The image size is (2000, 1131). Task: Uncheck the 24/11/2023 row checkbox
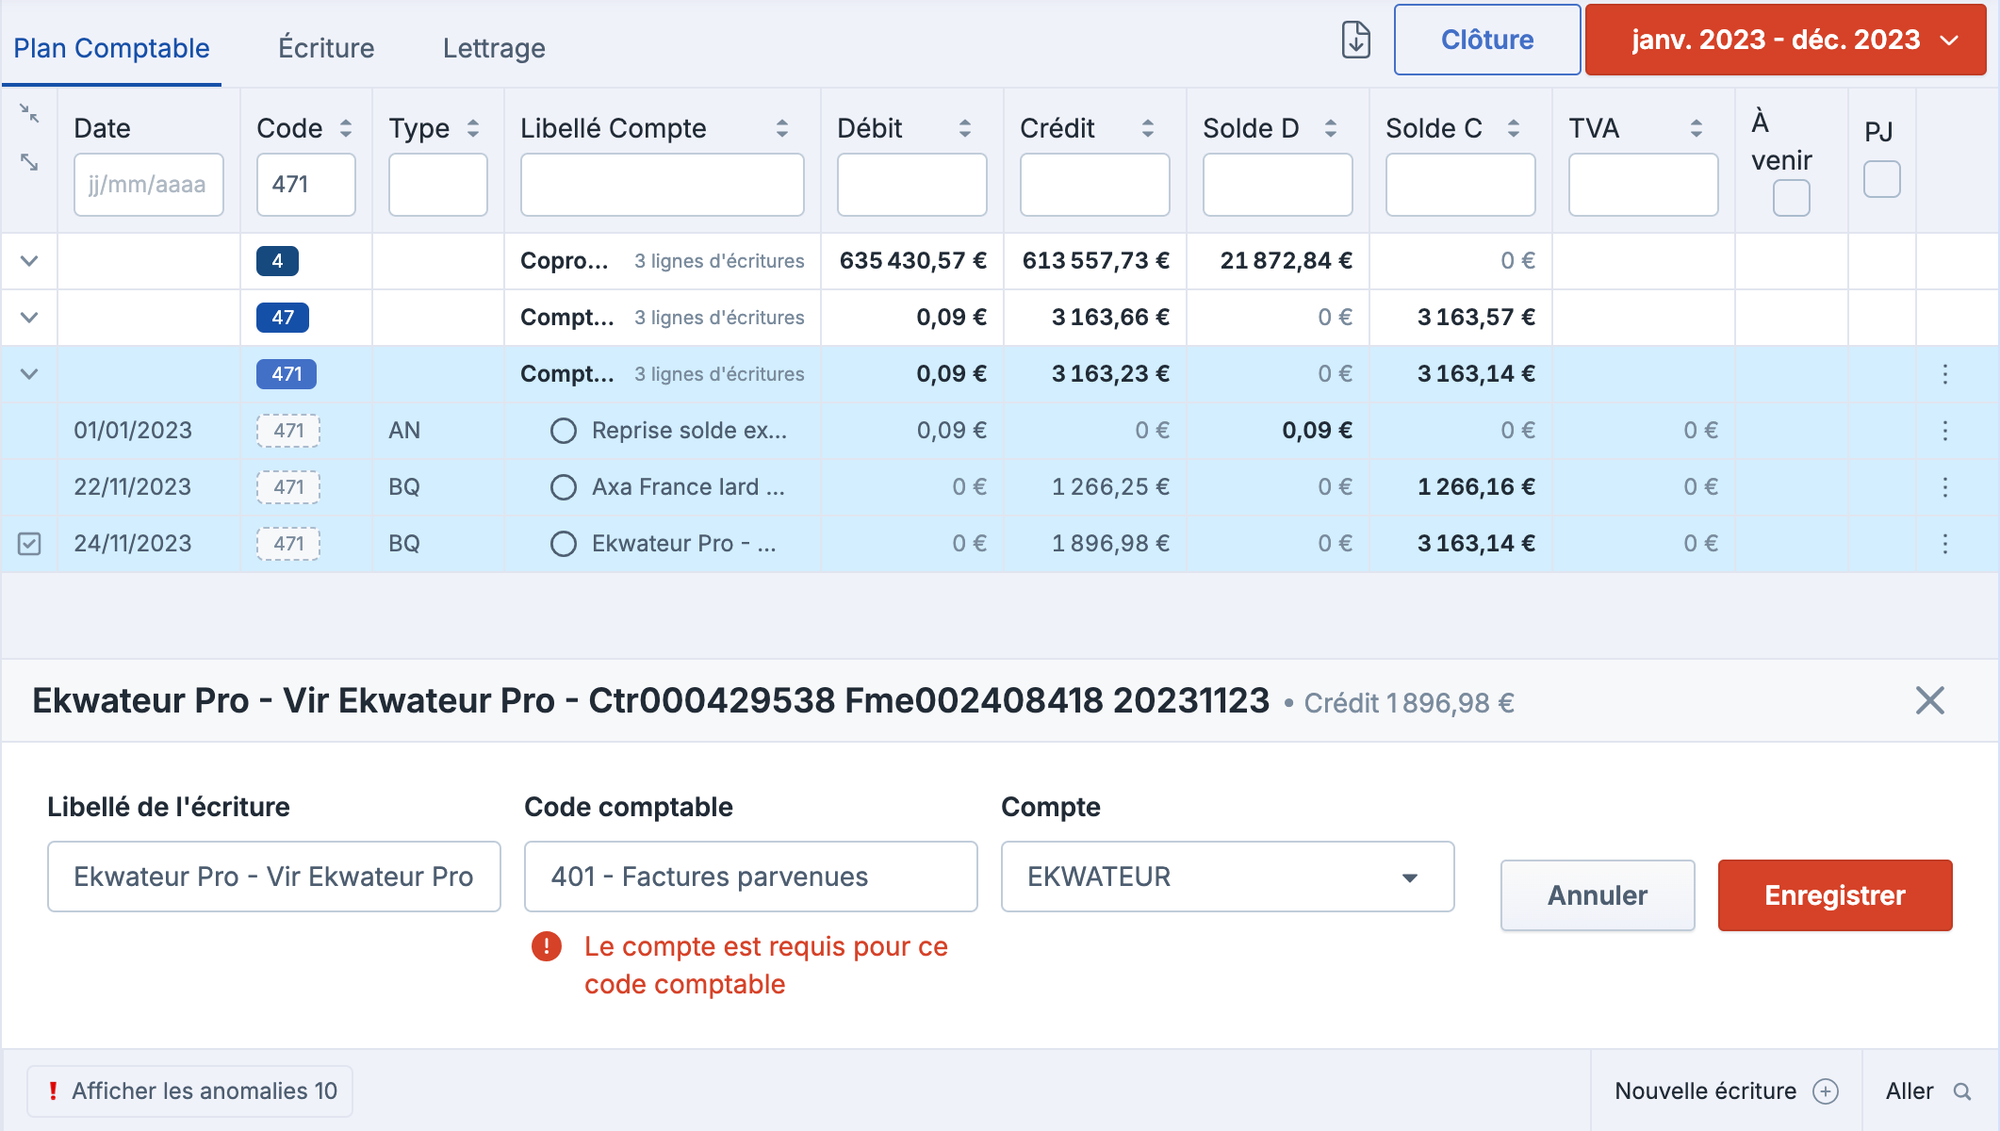pos(30,544)
